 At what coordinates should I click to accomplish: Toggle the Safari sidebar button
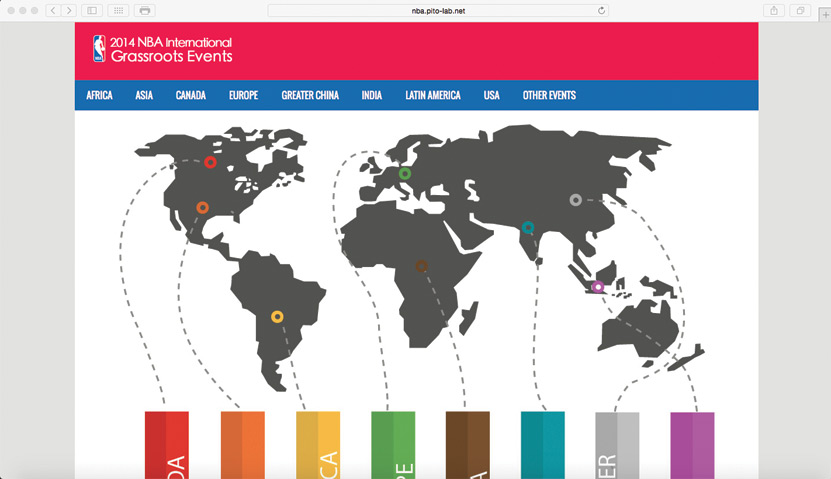[x=92, y=10]
